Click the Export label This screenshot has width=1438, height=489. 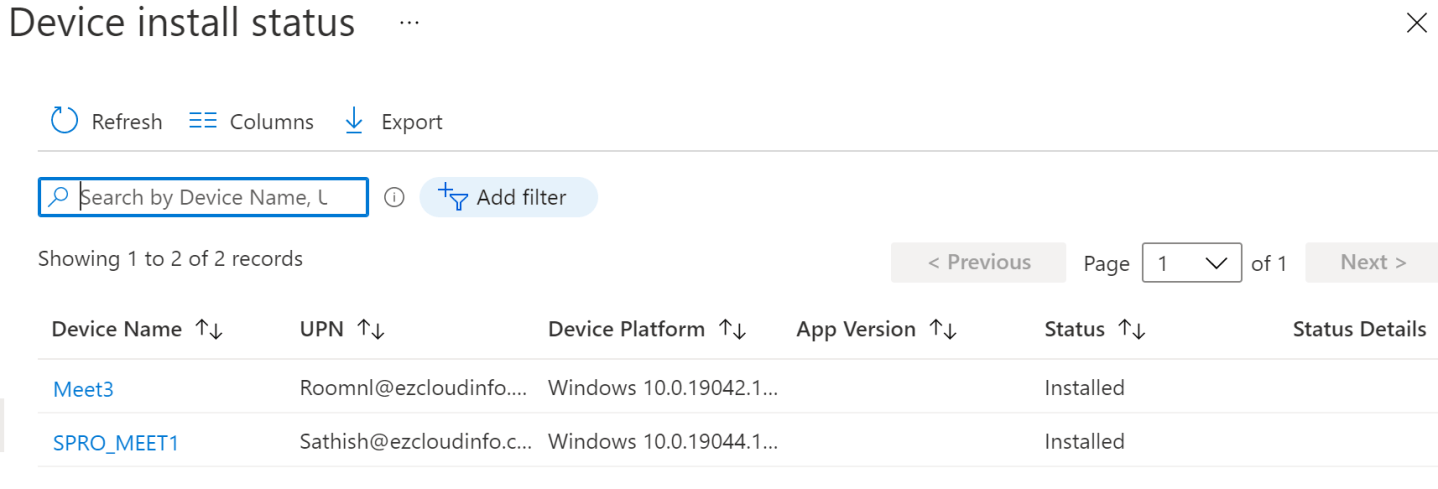pyautogui.click(x=412, y=122)
